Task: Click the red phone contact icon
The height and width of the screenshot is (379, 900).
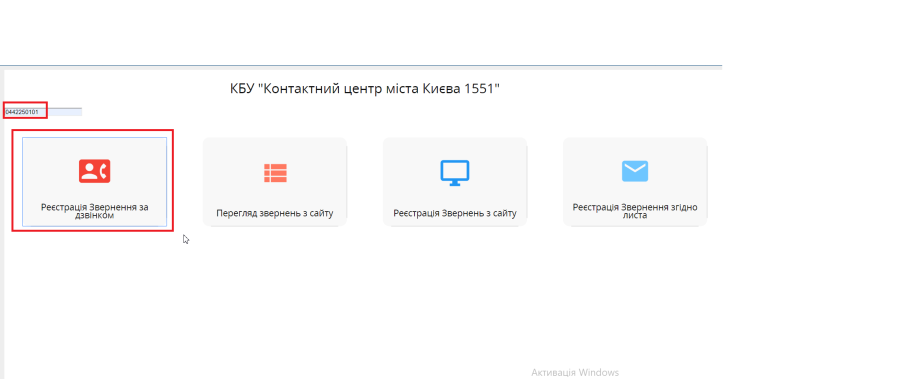Action: point(95,171)
